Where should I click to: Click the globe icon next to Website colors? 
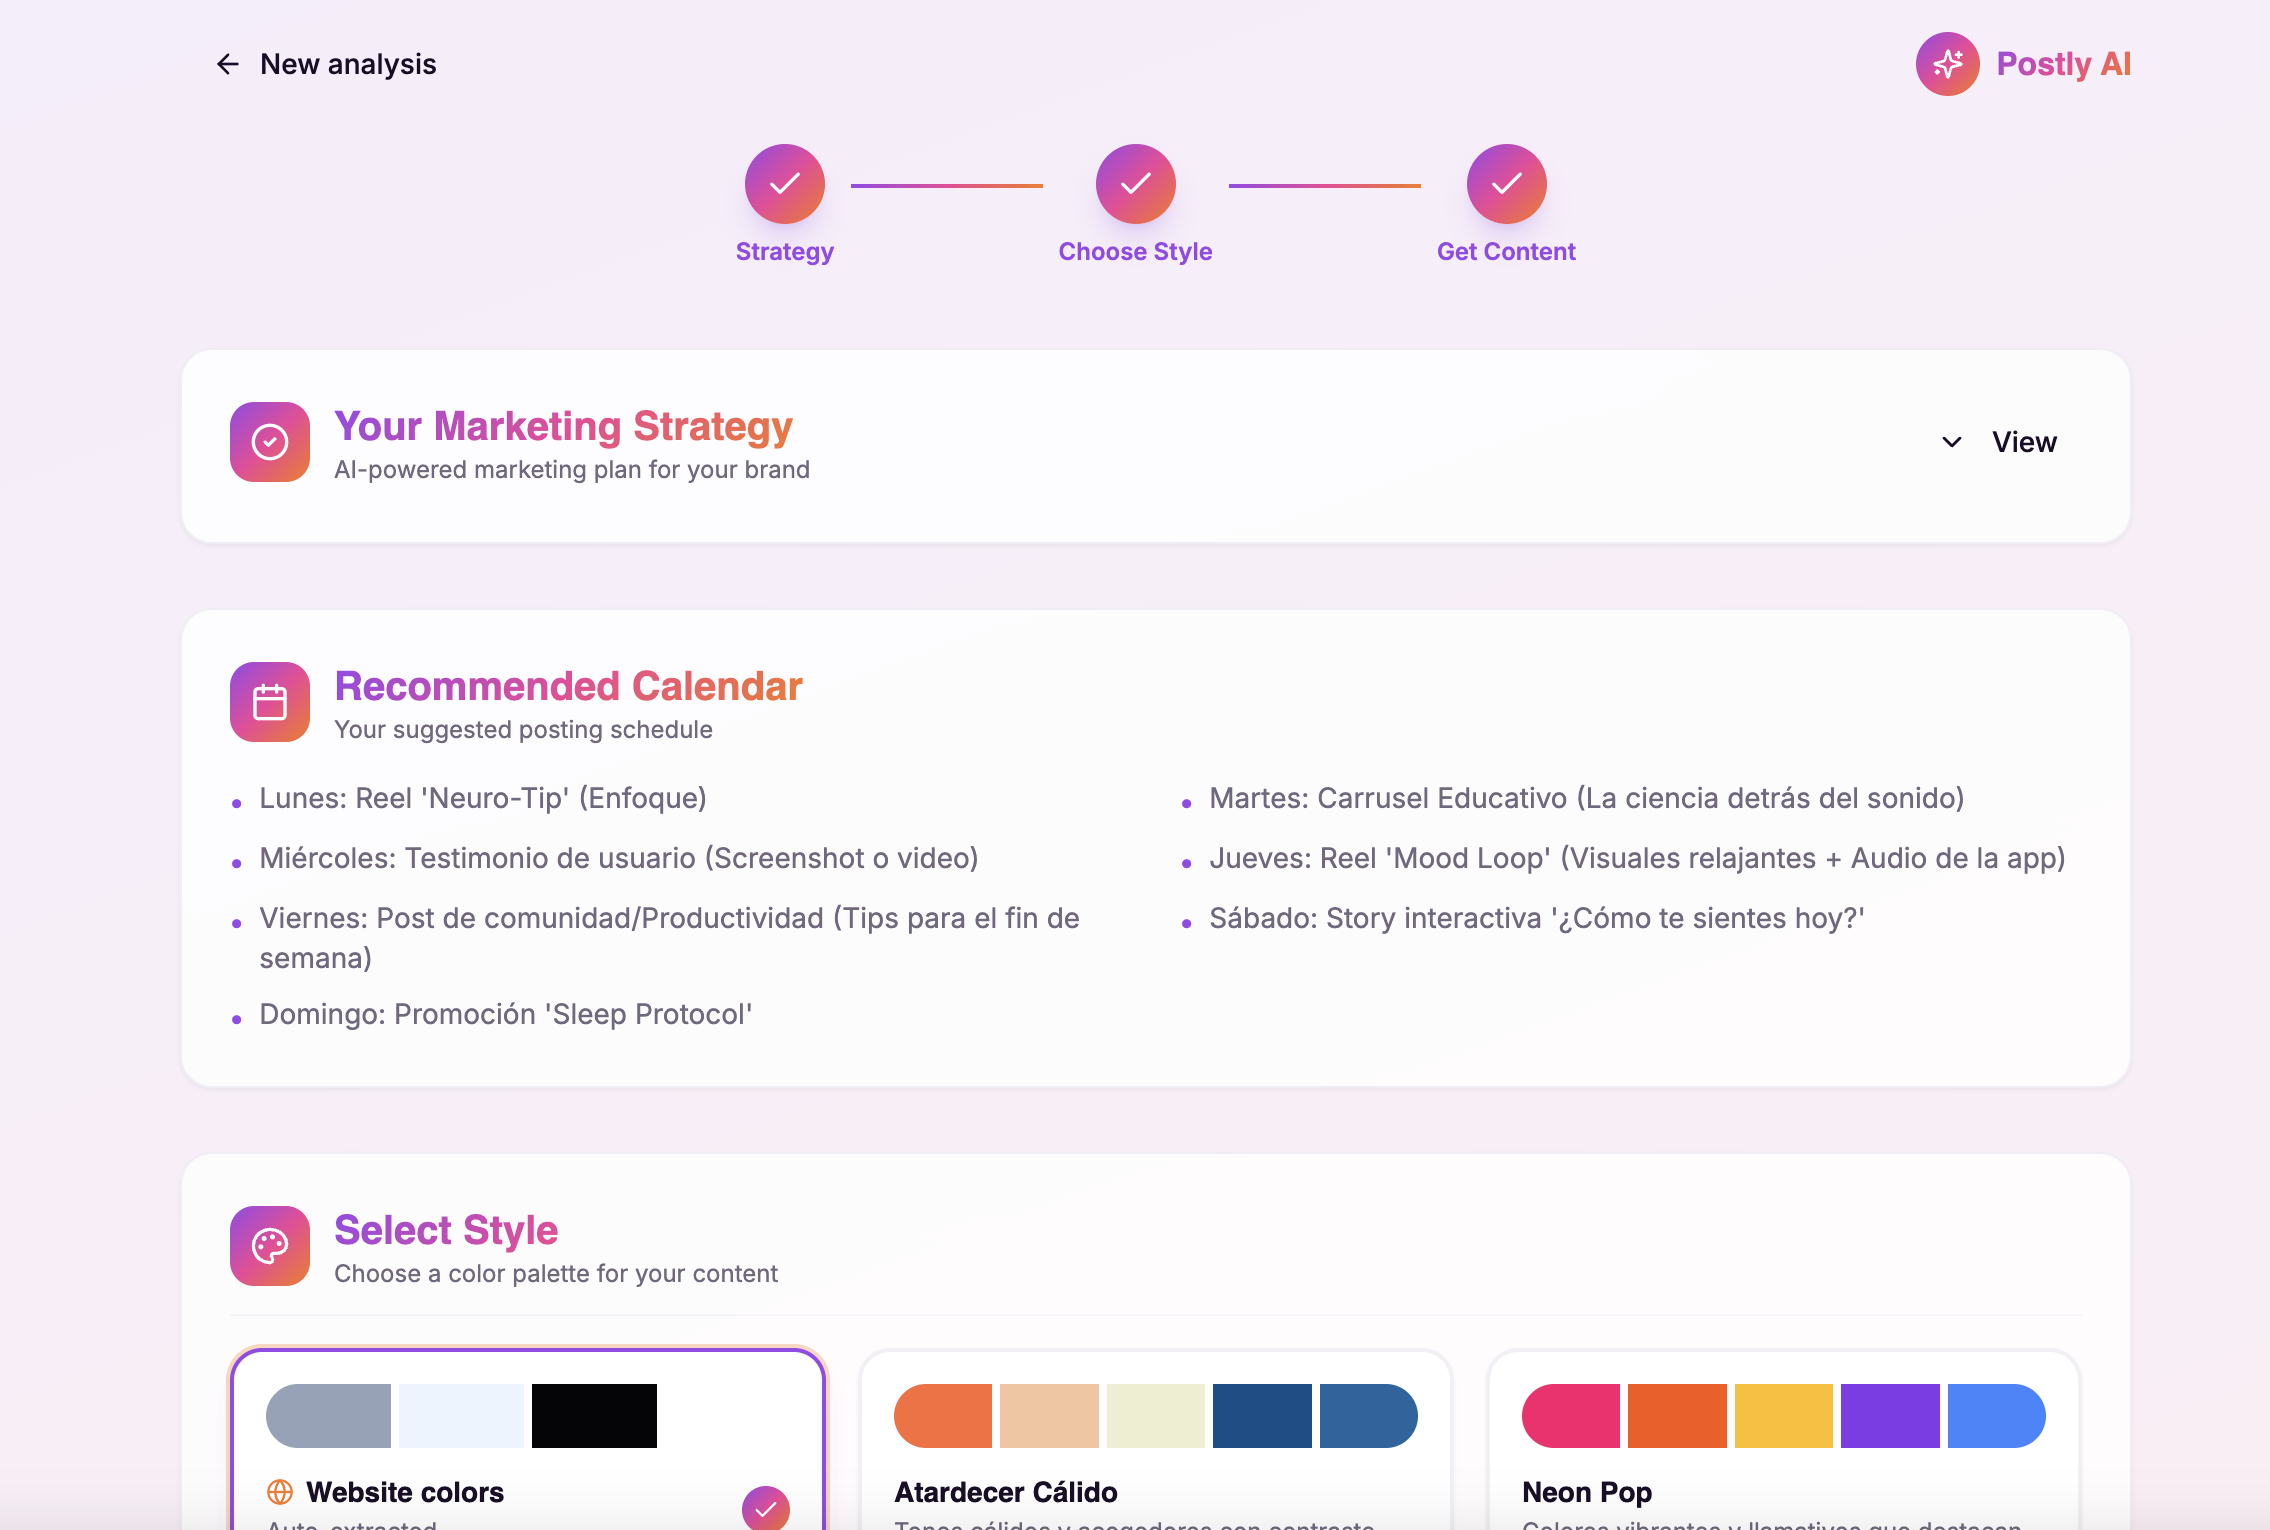point(281,1492)
